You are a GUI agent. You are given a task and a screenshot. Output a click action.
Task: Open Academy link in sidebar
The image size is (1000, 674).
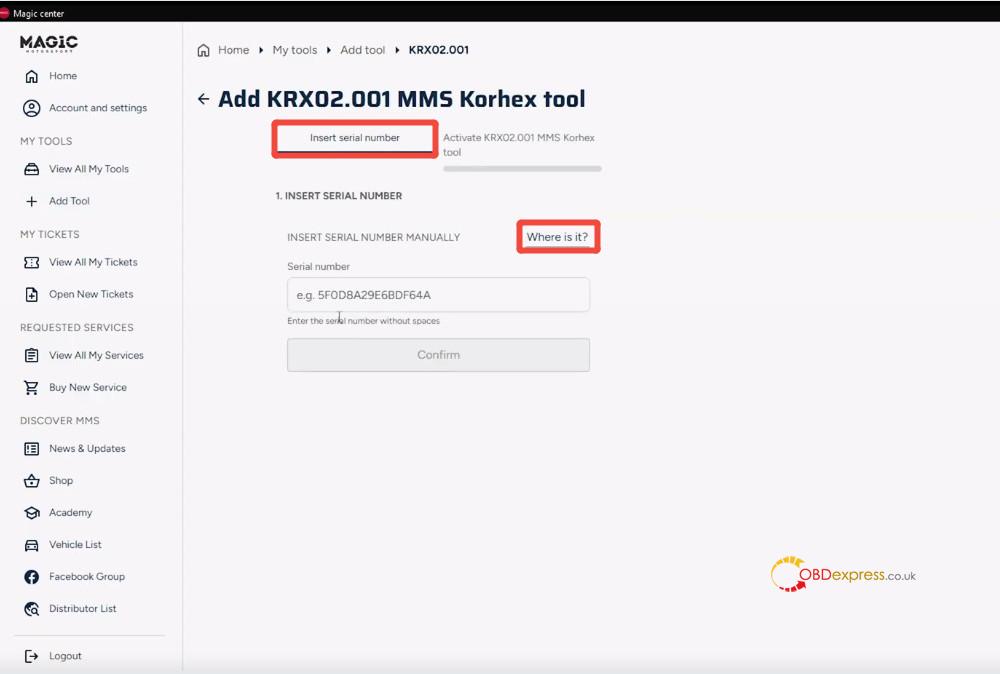pyautogui.click(x=71, y=512)
